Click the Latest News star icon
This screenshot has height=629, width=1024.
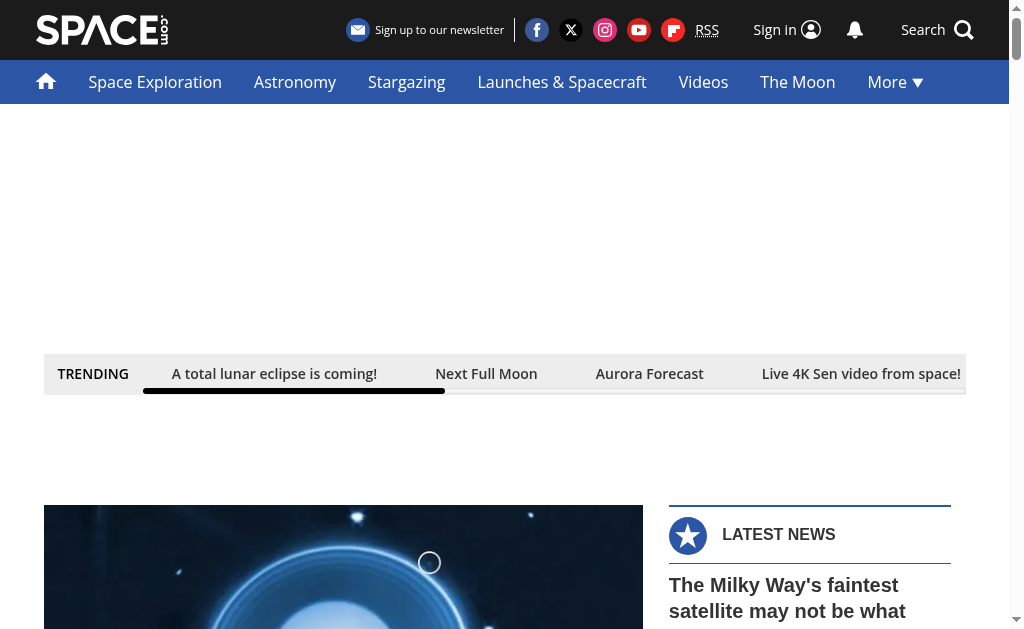pos(688,536)
